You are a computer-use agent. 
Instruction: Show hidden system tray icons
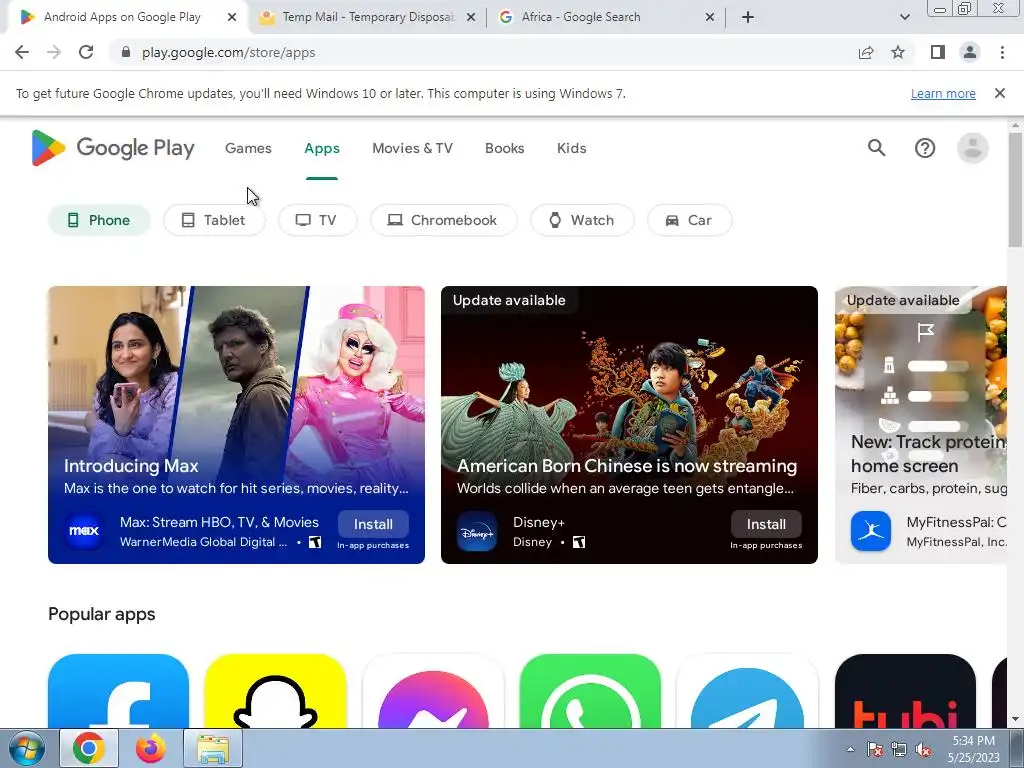pos(850,750)
